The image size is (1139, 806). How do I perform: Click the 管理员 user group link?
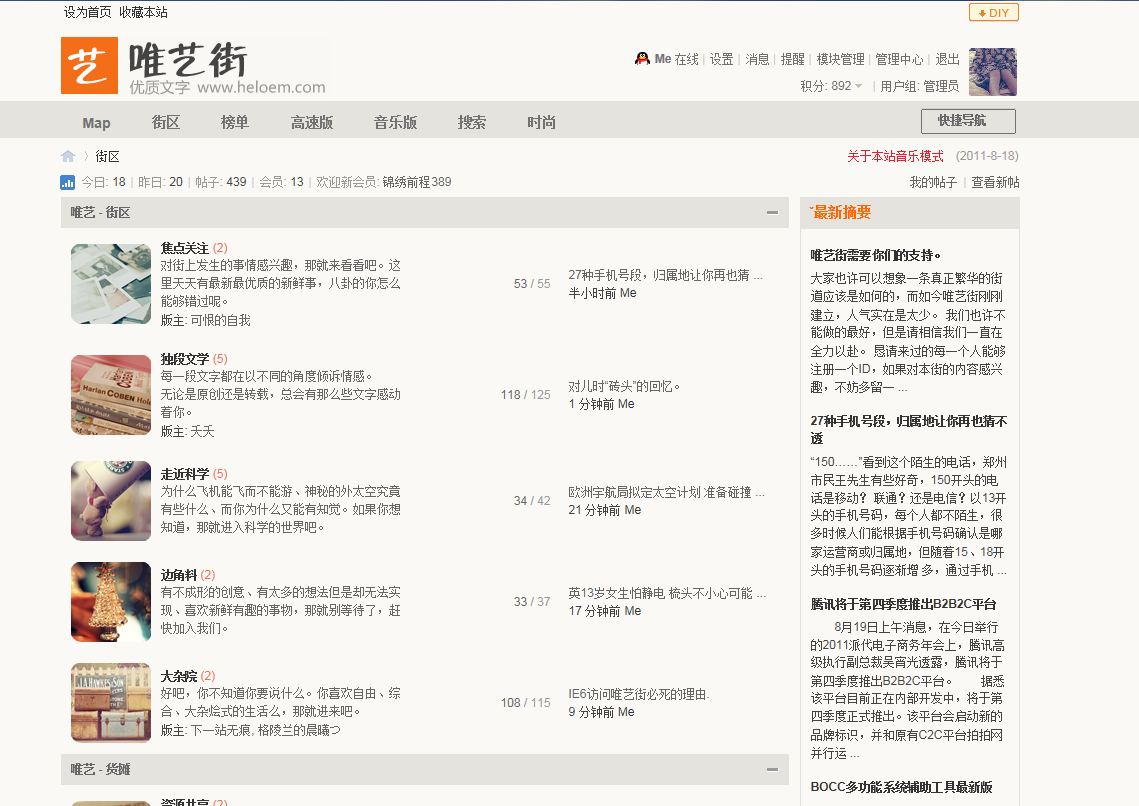pos(941,86)
